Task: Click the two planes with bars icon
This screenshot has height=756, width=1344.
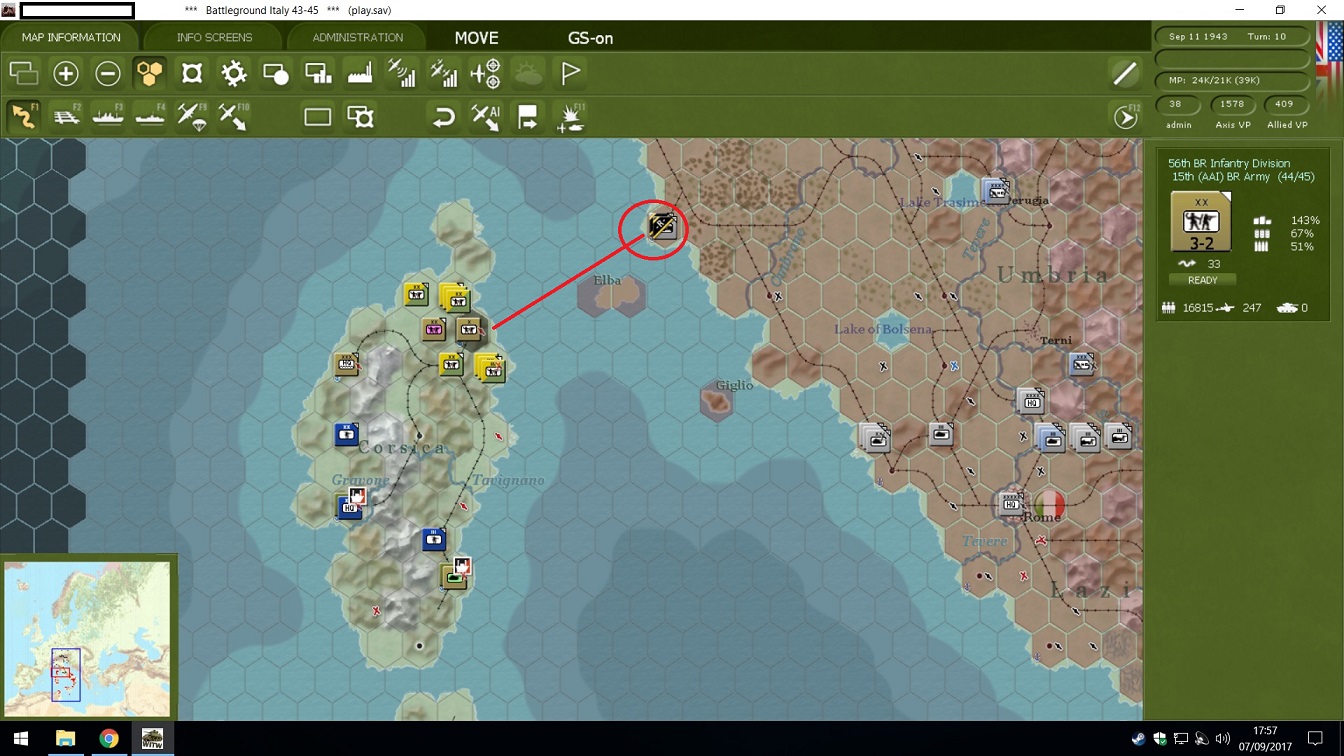Action: pyautogui.click(x=444, y=73)
